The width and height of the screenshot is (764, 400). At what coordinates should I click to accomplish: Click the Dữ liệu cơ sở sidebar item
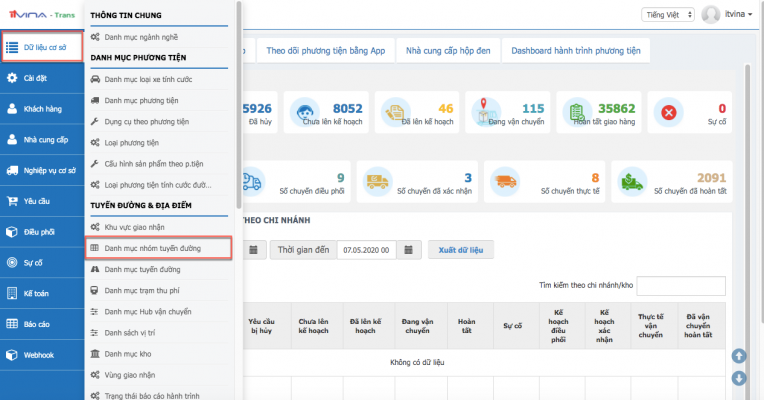(x=42, y=46)
